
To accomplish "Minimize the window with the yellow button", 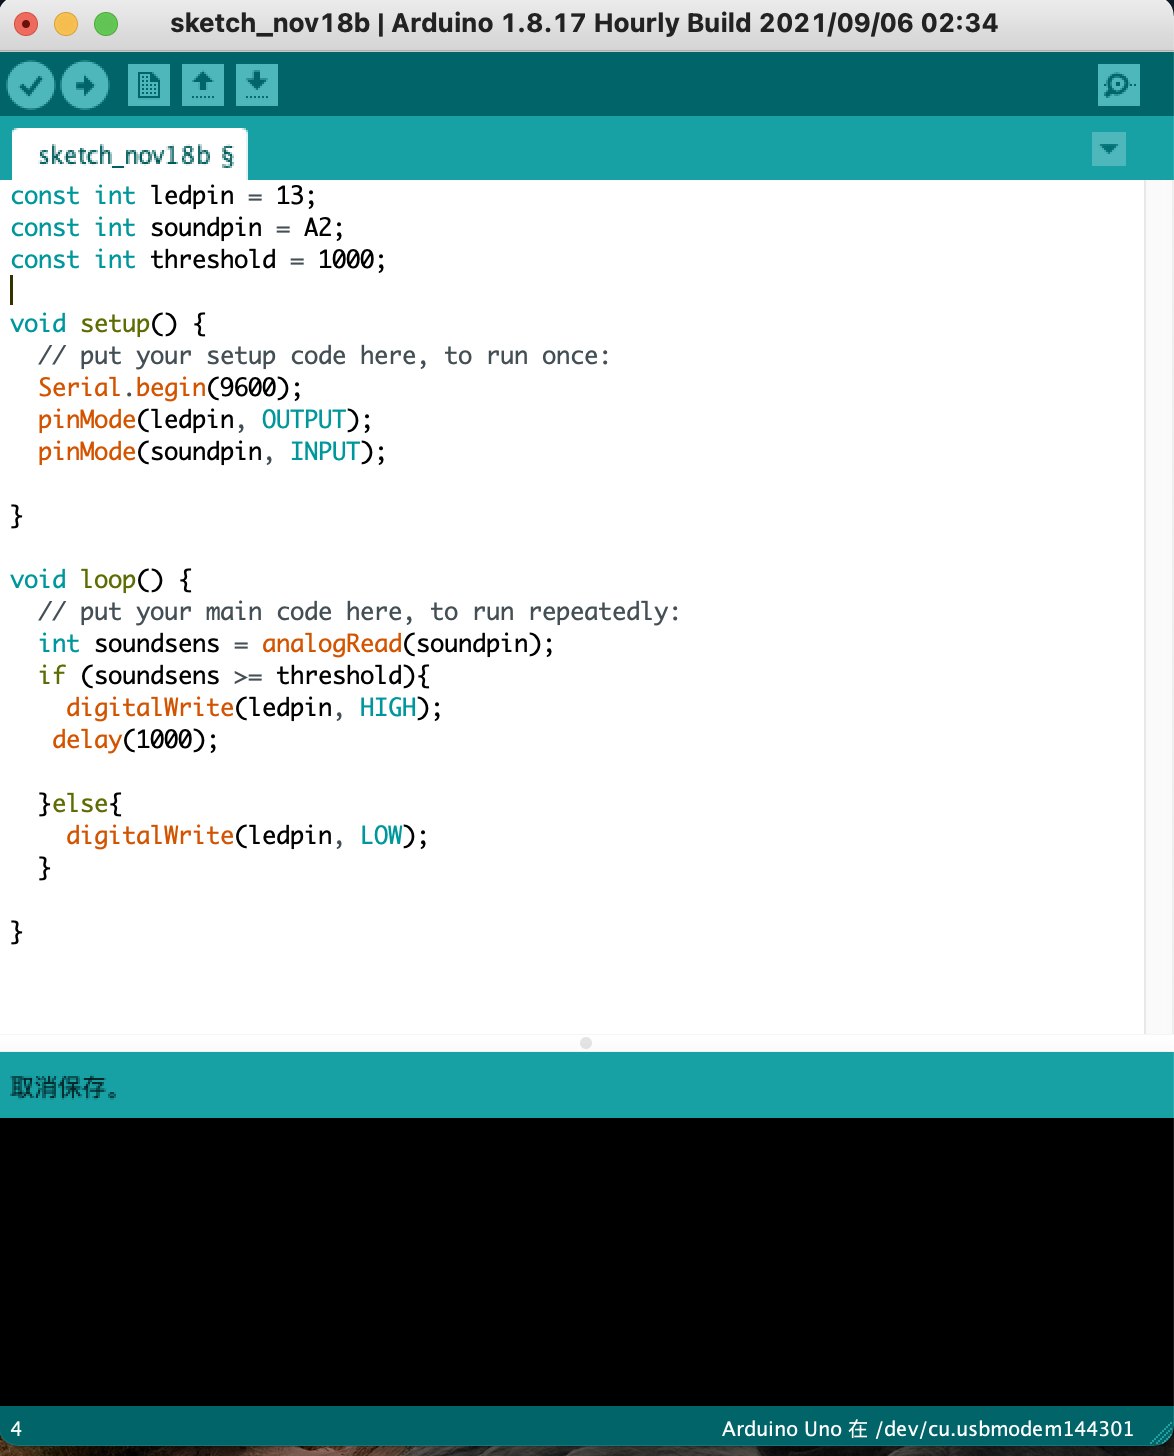I will point(66,24).
